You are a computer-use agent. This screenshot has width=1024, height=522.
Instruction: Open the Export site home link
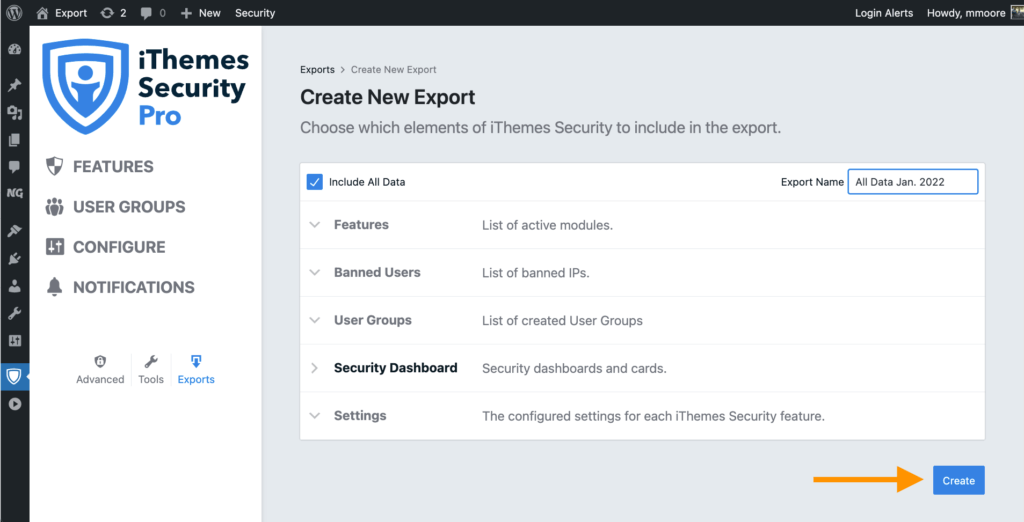click(61, 13)
